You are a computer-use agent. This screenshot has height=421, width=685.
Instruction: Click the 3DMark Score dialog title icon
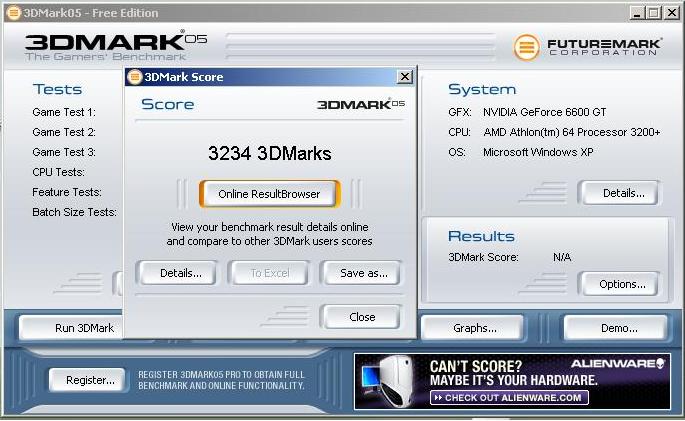pyautogui.click(x=134, y=77)
